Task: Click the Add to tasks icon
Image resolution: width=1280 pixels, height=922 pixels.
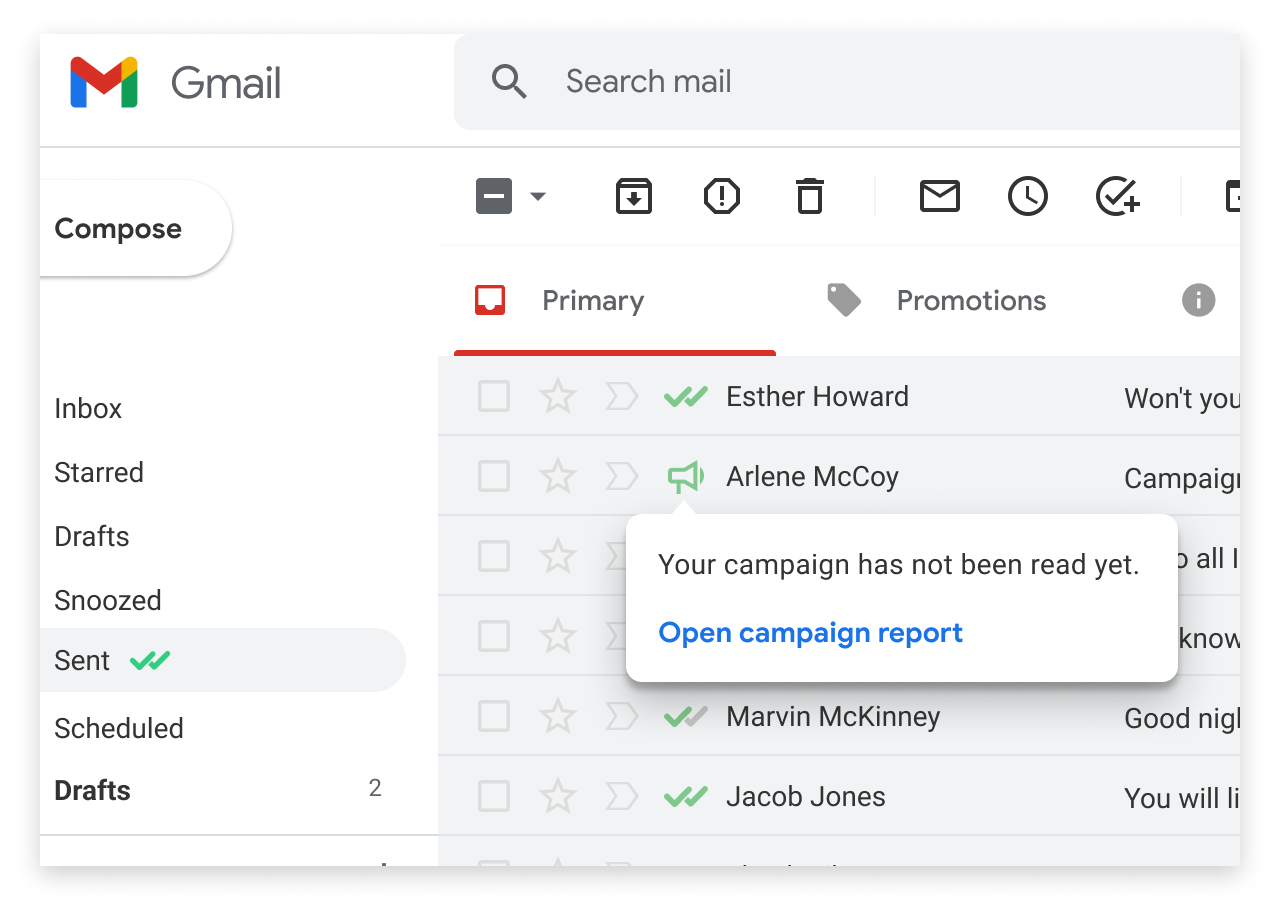Action: (x=1117, y=196)
